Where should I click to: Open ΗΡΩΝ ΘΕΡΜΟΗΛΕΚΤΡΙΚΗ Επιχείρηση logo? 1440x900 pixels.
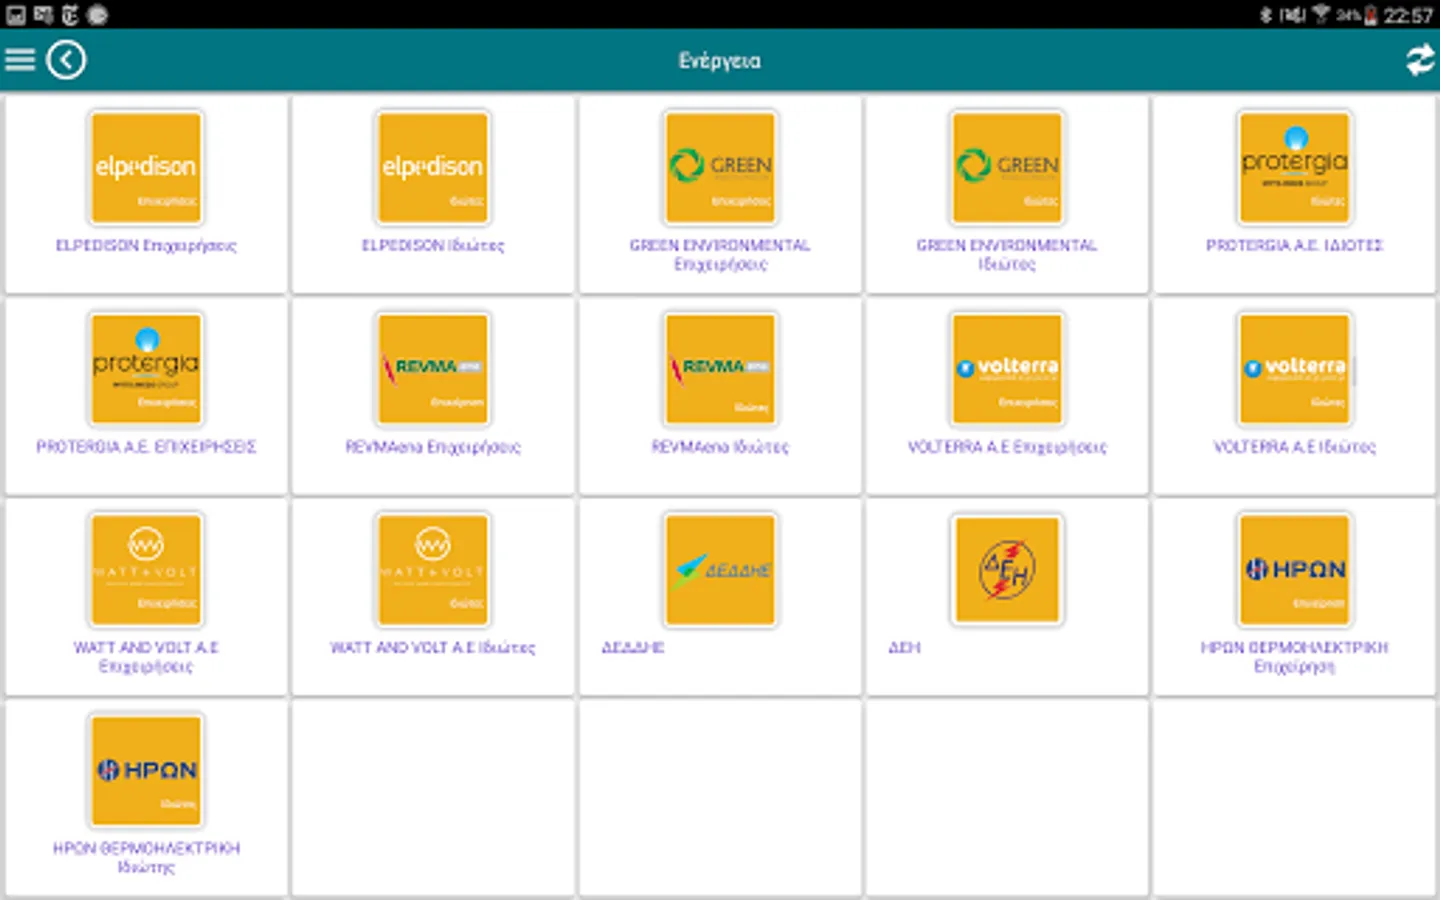pyautogui.click(x=1294, y=570)
